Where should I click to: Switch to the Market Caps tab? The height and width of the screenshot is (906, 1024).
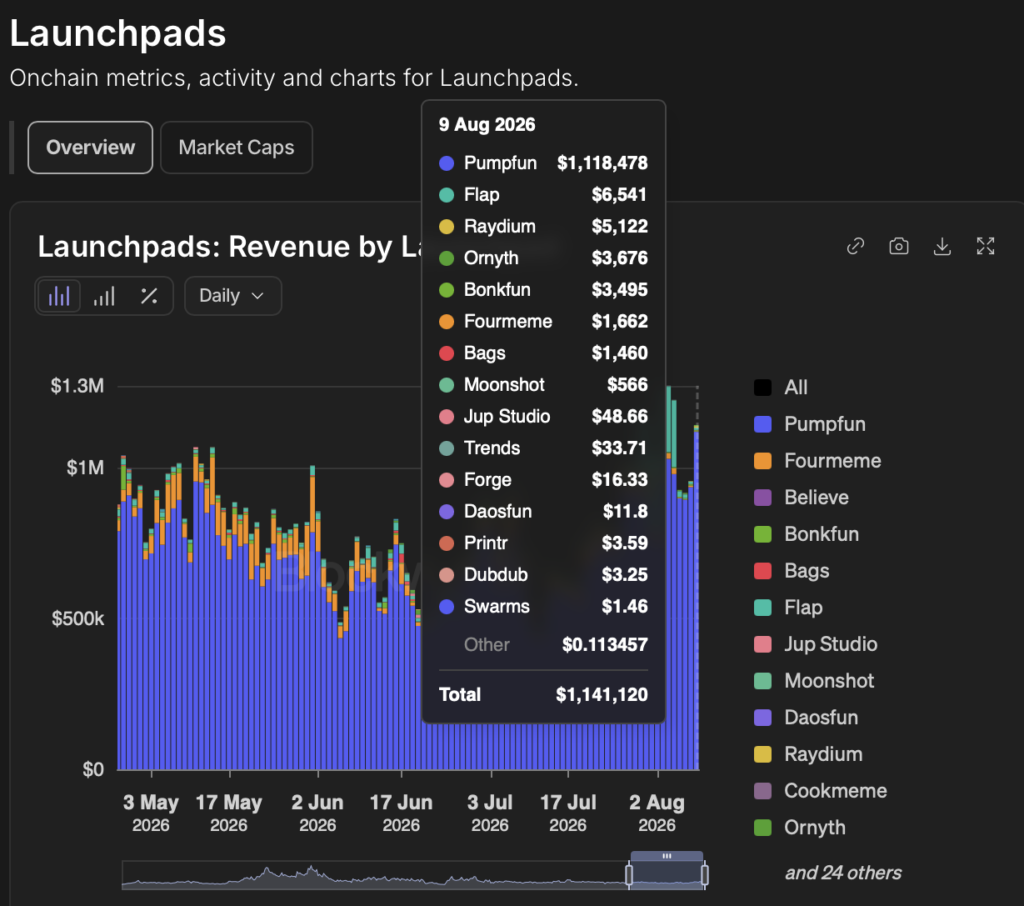236,148
